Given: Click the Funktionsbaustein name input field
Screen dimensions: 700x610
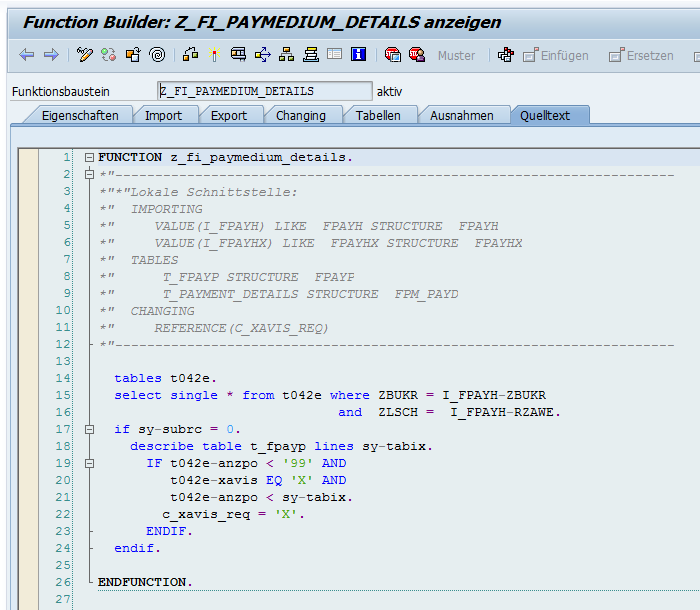Looking at the screenshot, I should click(264, 91).
